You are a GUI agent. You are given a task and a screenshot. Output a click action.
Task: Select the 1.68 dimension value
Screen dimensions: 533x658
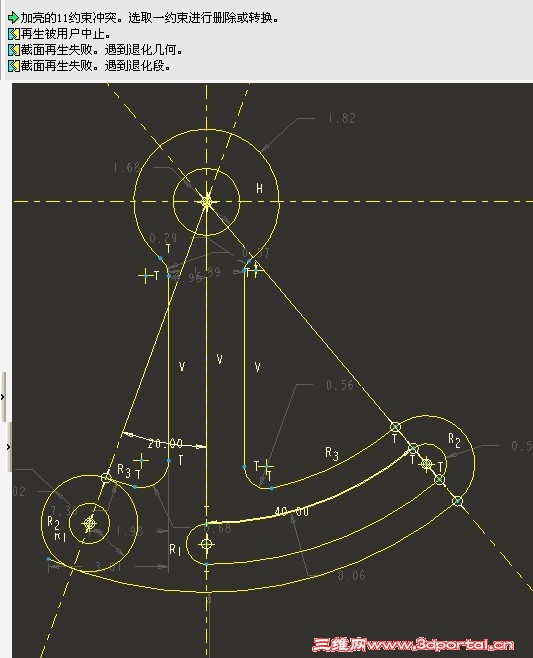126,168
